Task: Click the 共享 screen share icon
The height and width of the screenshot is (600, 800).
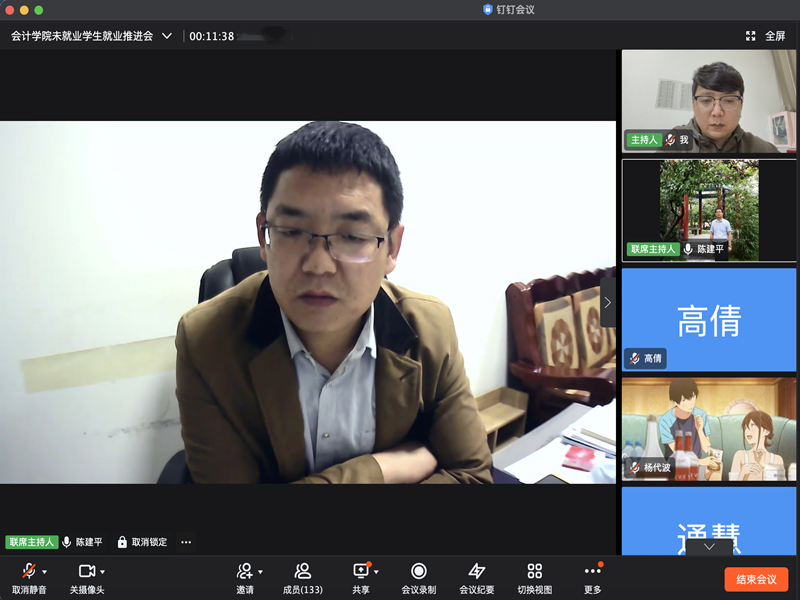Action: pyautogui.click(x=360, y=571)
